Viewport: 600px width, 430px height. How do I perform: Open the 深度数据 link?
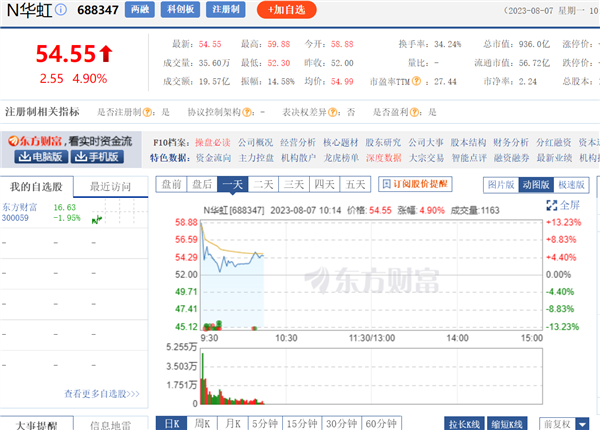[x=384, y=158]
